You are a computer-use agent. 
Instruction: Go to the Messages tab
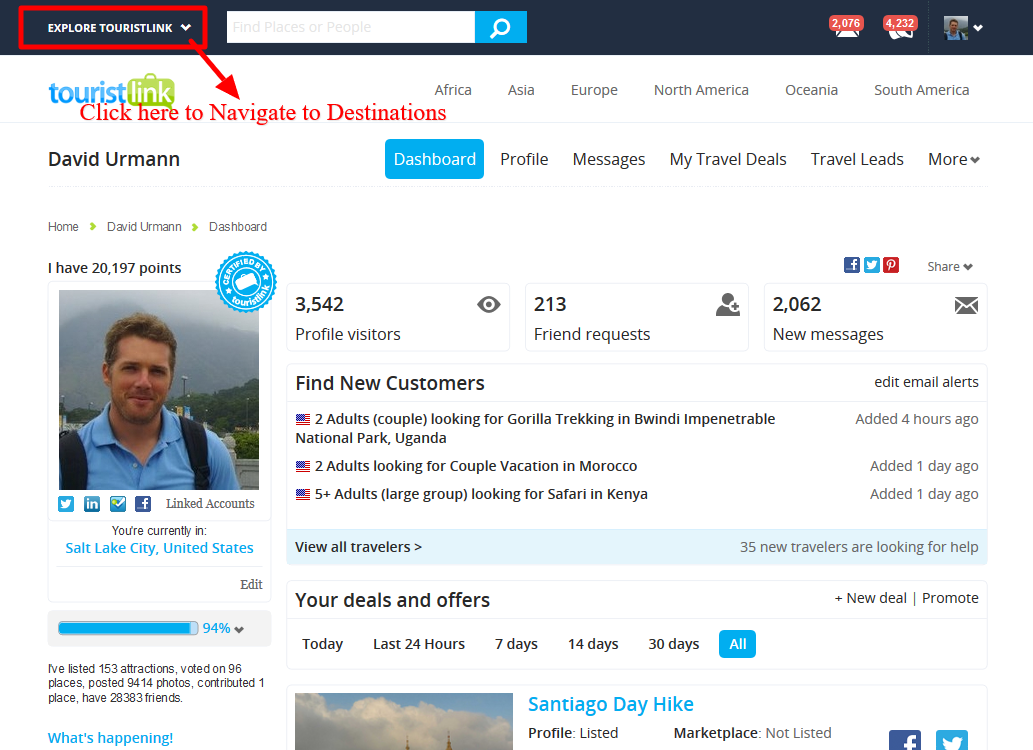click(609, 159)
